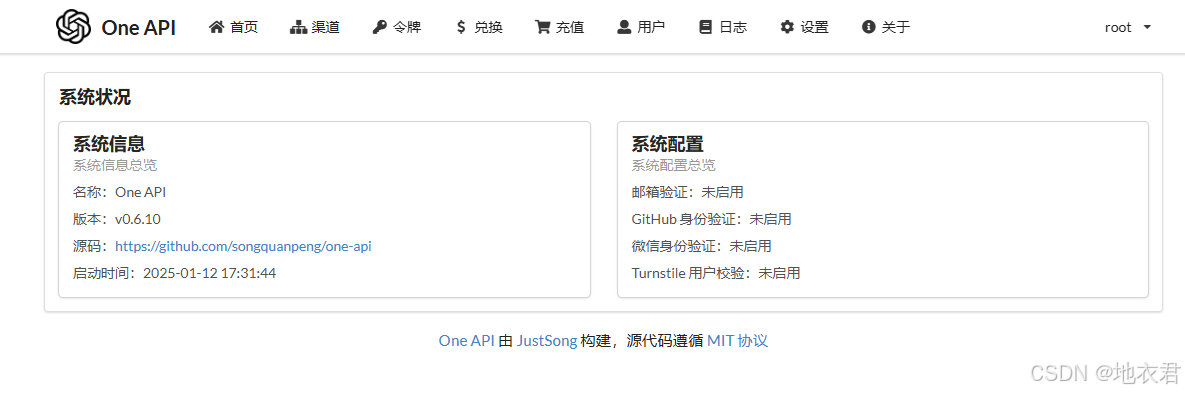Click the version text v0.6.10
The image size is (1185, 393).
tap(138, 219)
